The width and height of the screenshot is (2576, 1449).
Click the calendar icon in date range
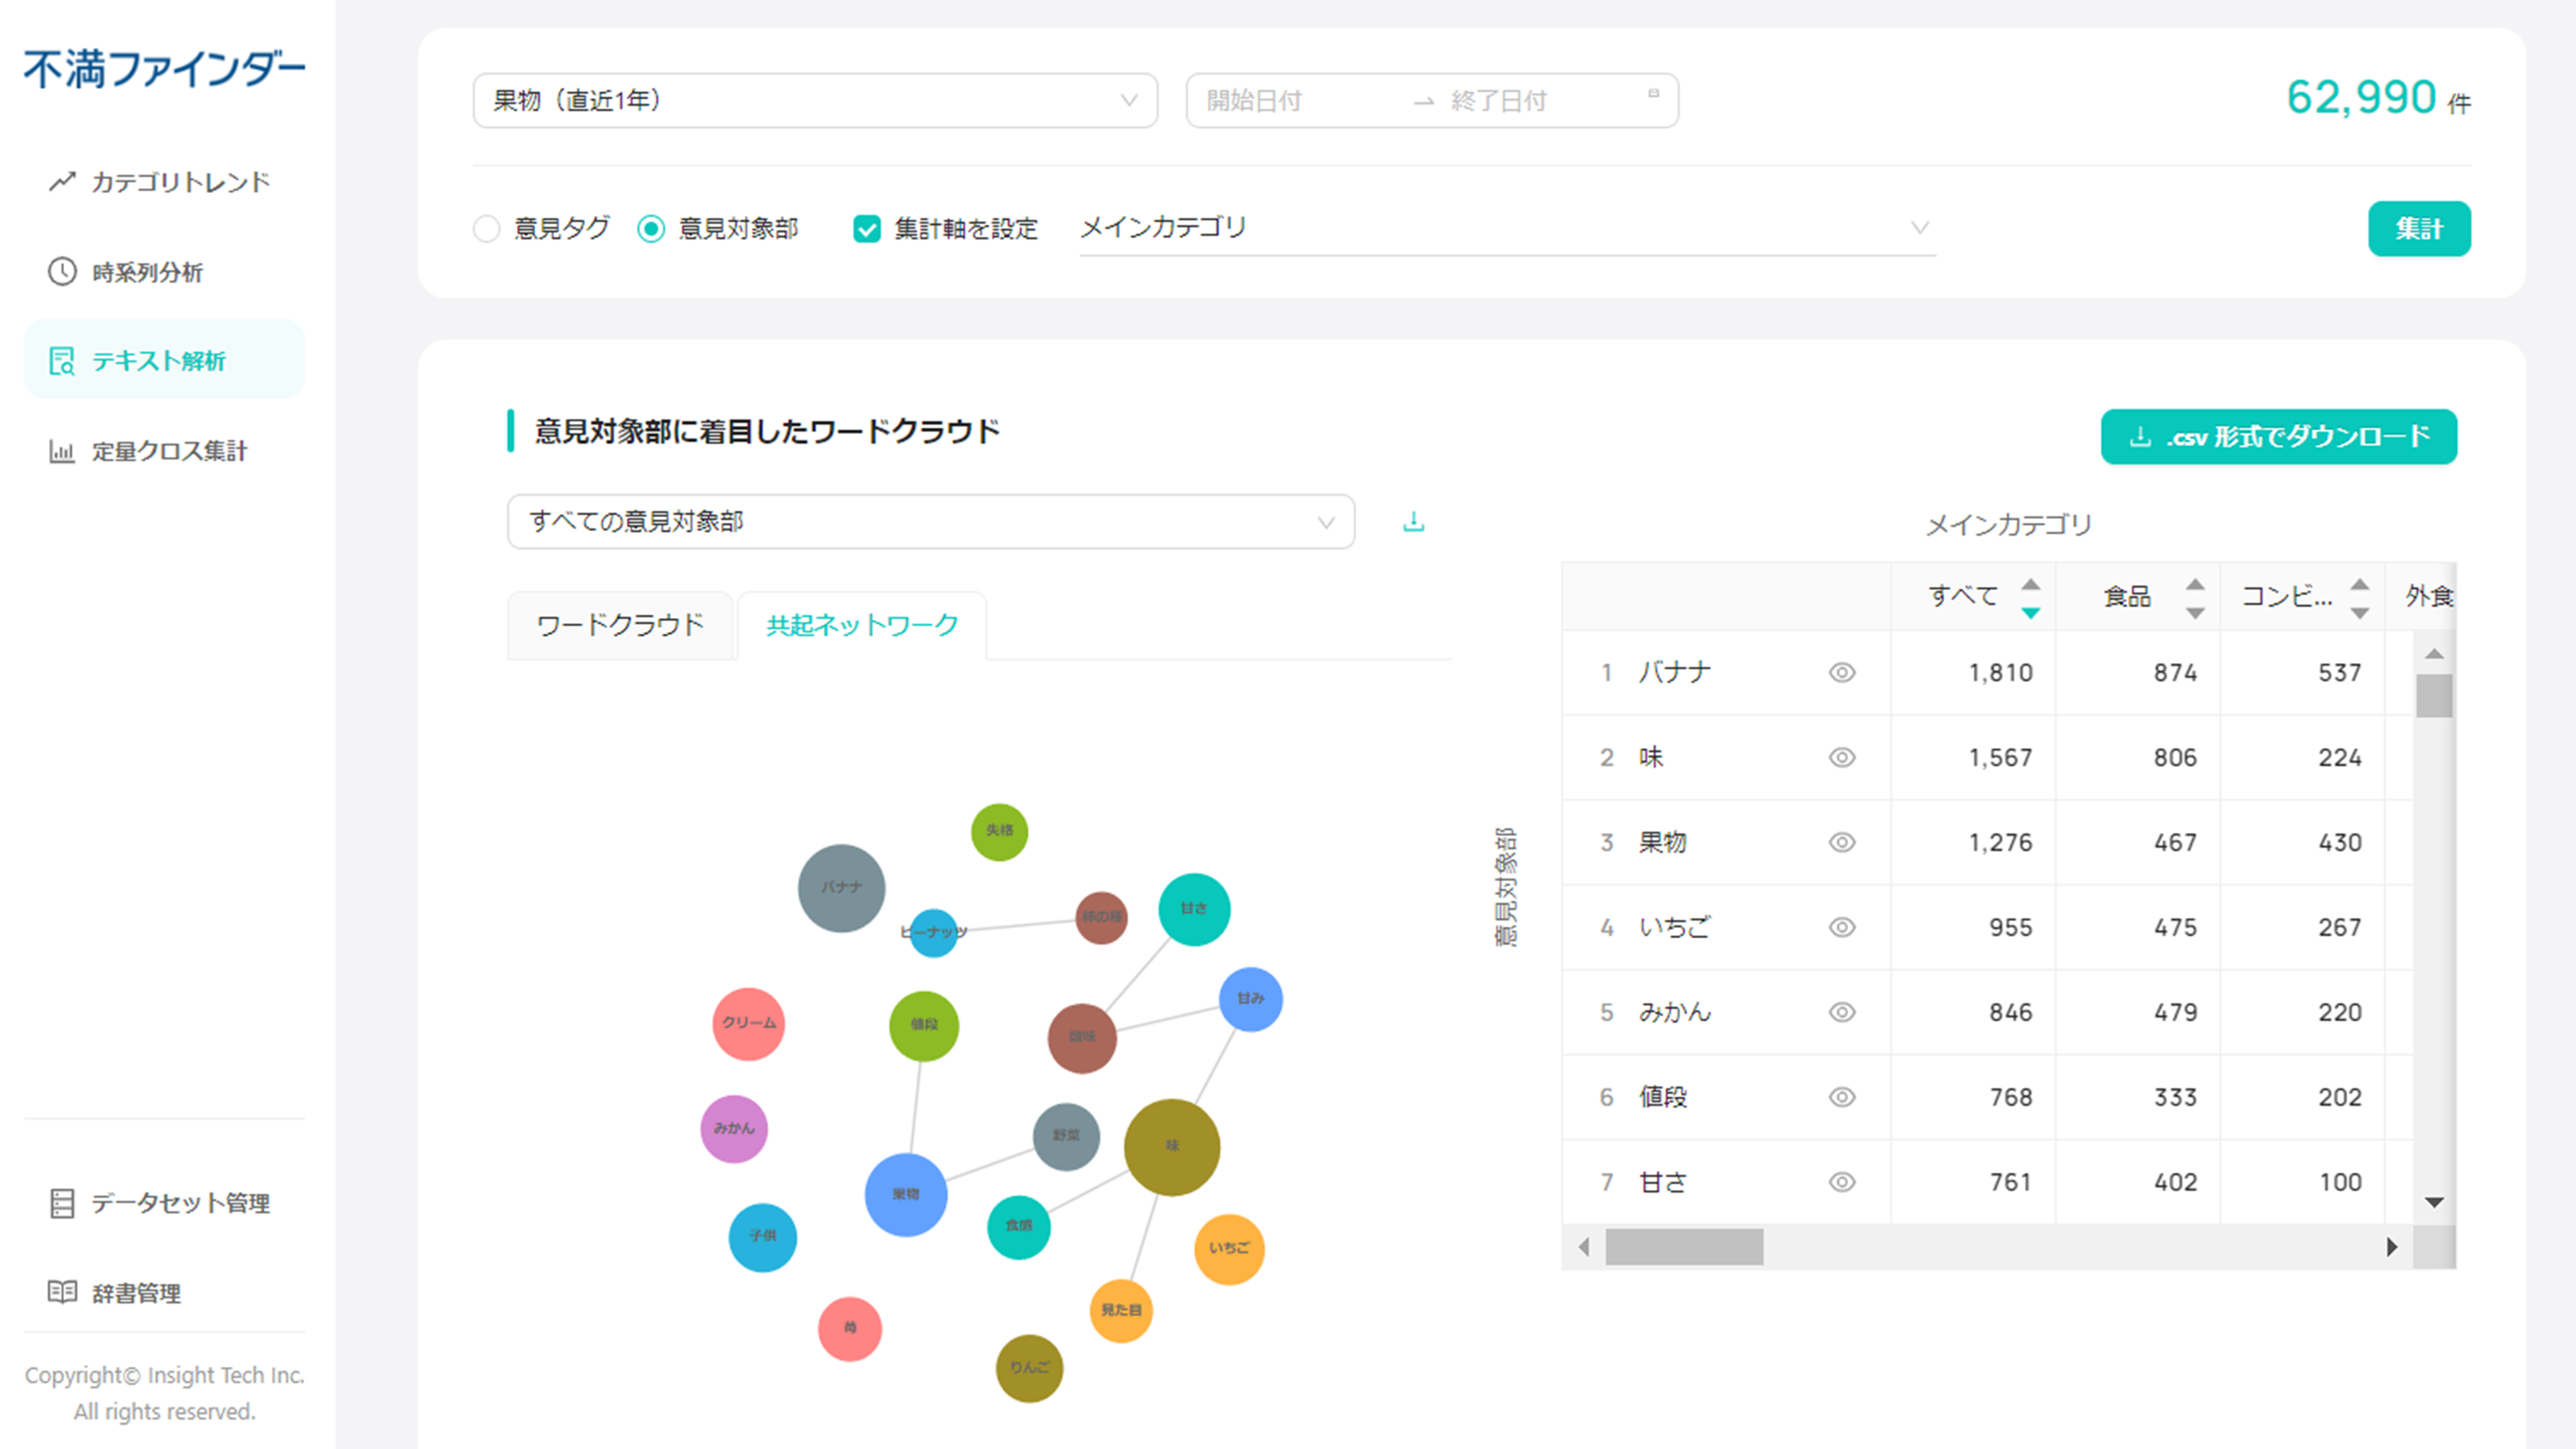point(1653,94)
